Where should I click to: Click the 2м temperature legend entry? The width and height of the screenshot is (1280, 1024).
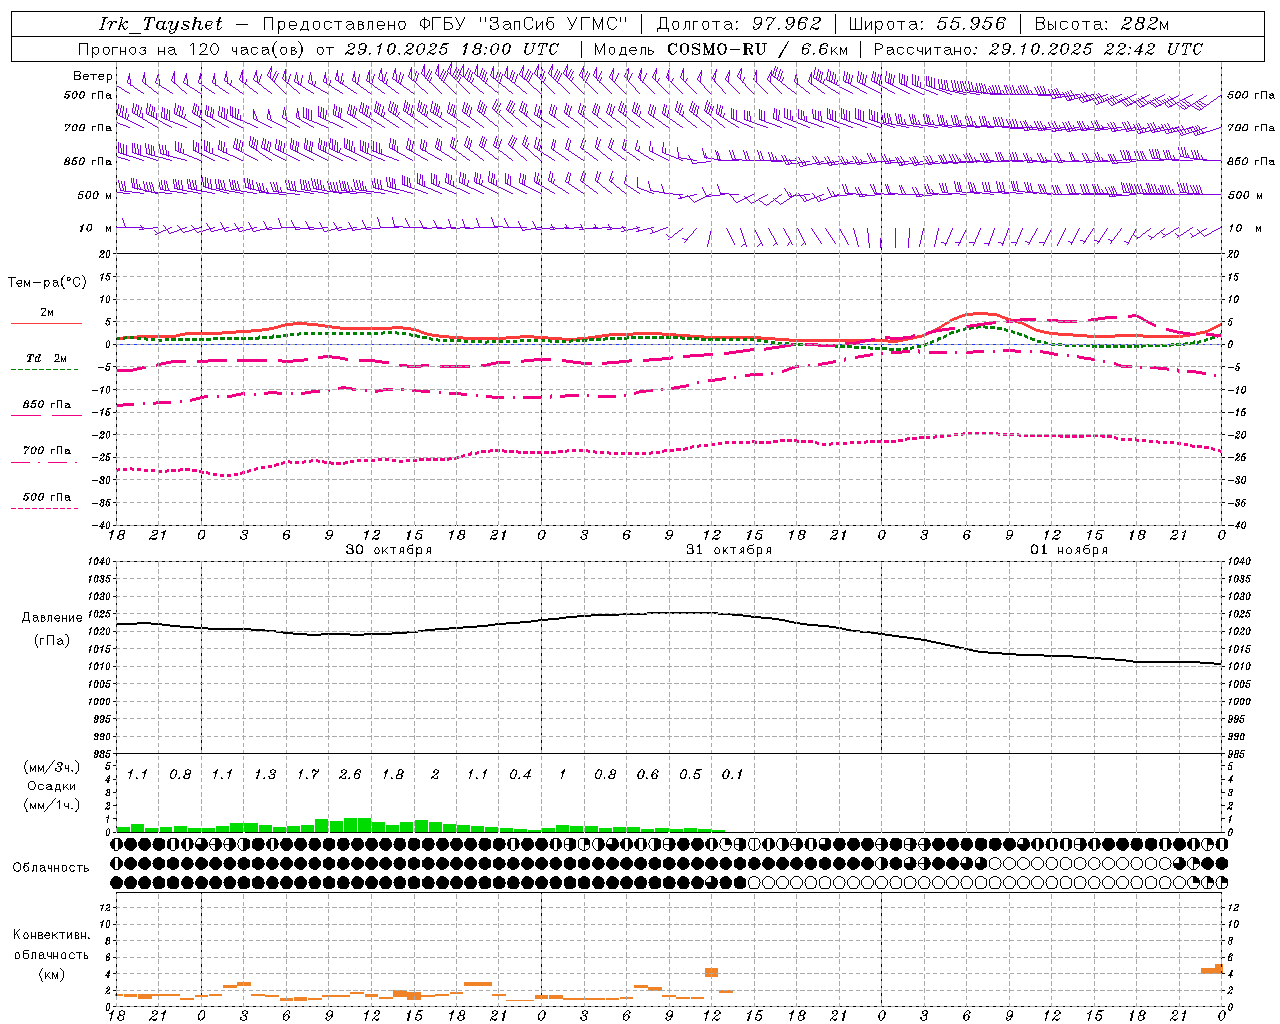[x=47, y=312]
